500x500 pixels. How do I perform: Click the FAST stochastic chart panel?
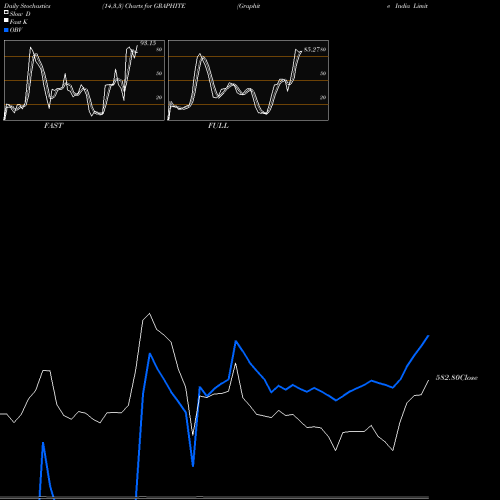tap(84, 80)
